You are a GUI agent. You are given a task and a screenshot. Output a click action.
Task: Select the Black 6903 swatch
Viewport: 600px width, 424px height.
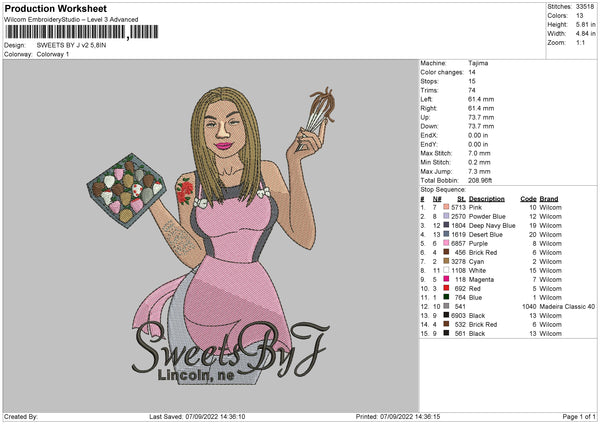click(446, 315)
